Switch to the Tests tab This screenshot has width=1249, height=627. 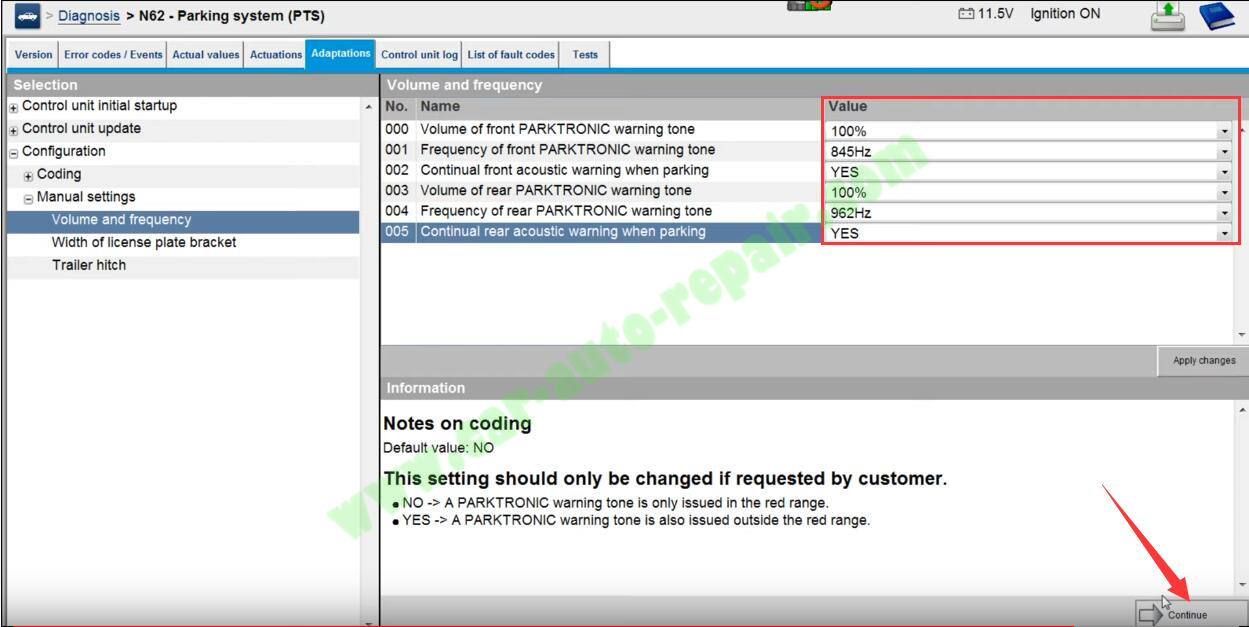[x=585, y=55]
